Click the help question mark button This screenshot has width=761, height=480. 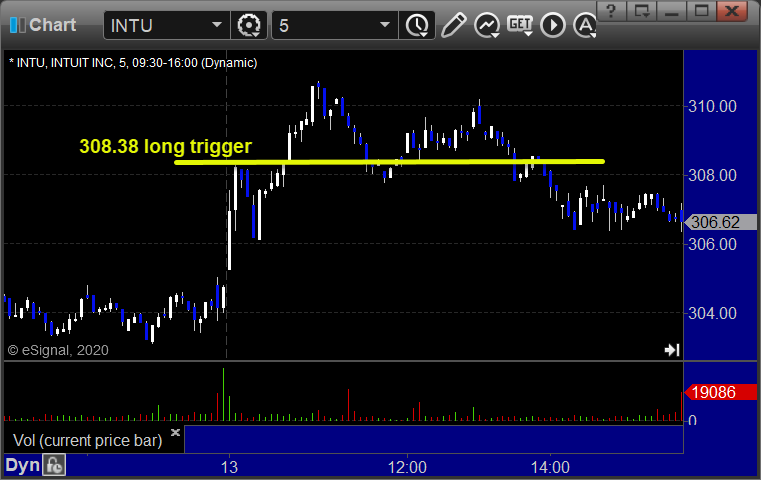(x=611, y=11)
